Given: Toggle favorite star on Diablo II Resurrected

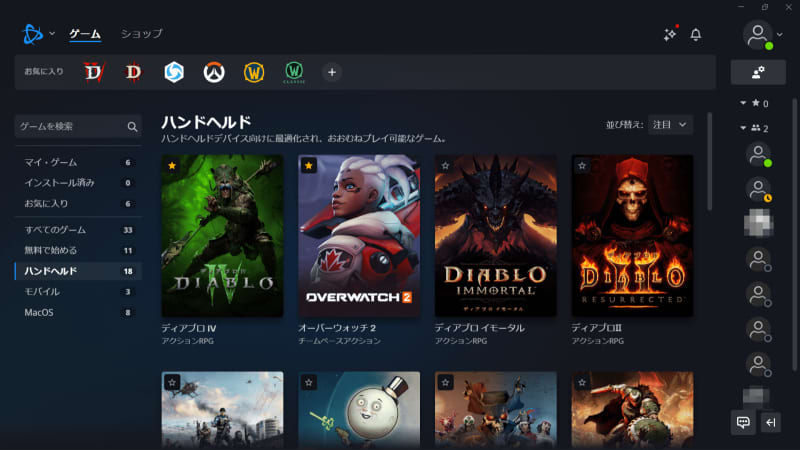Looking at the screenshot, I should (x=582, y=165).
